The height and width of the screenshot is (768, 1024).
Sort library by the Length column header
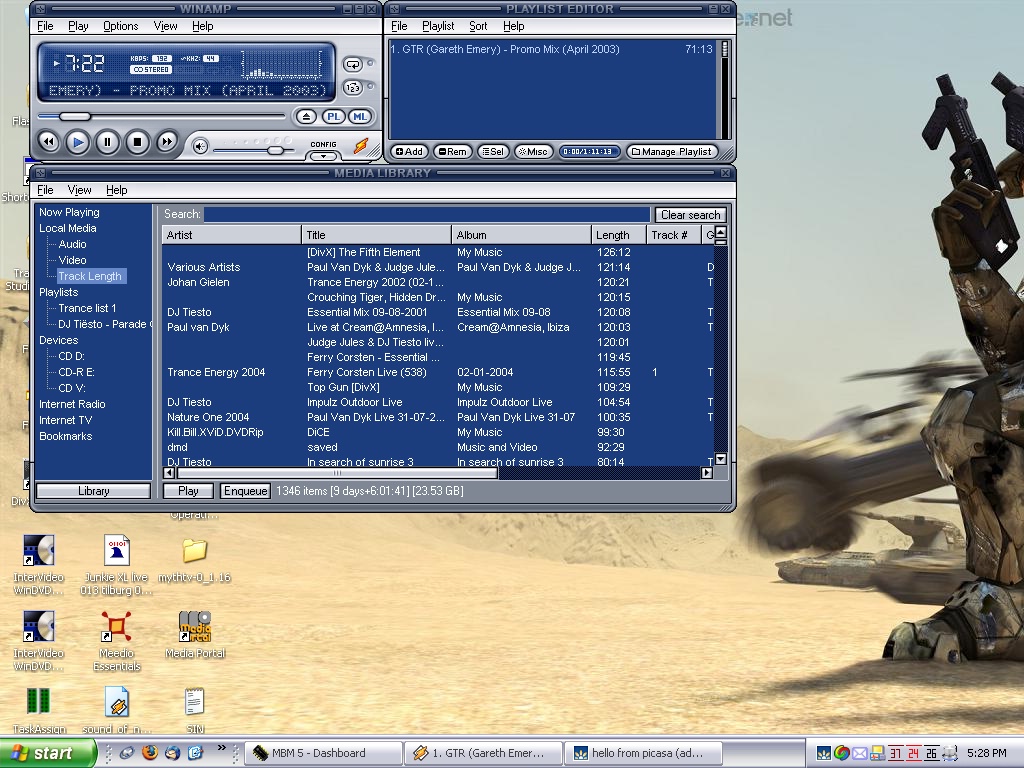[618, 235]
